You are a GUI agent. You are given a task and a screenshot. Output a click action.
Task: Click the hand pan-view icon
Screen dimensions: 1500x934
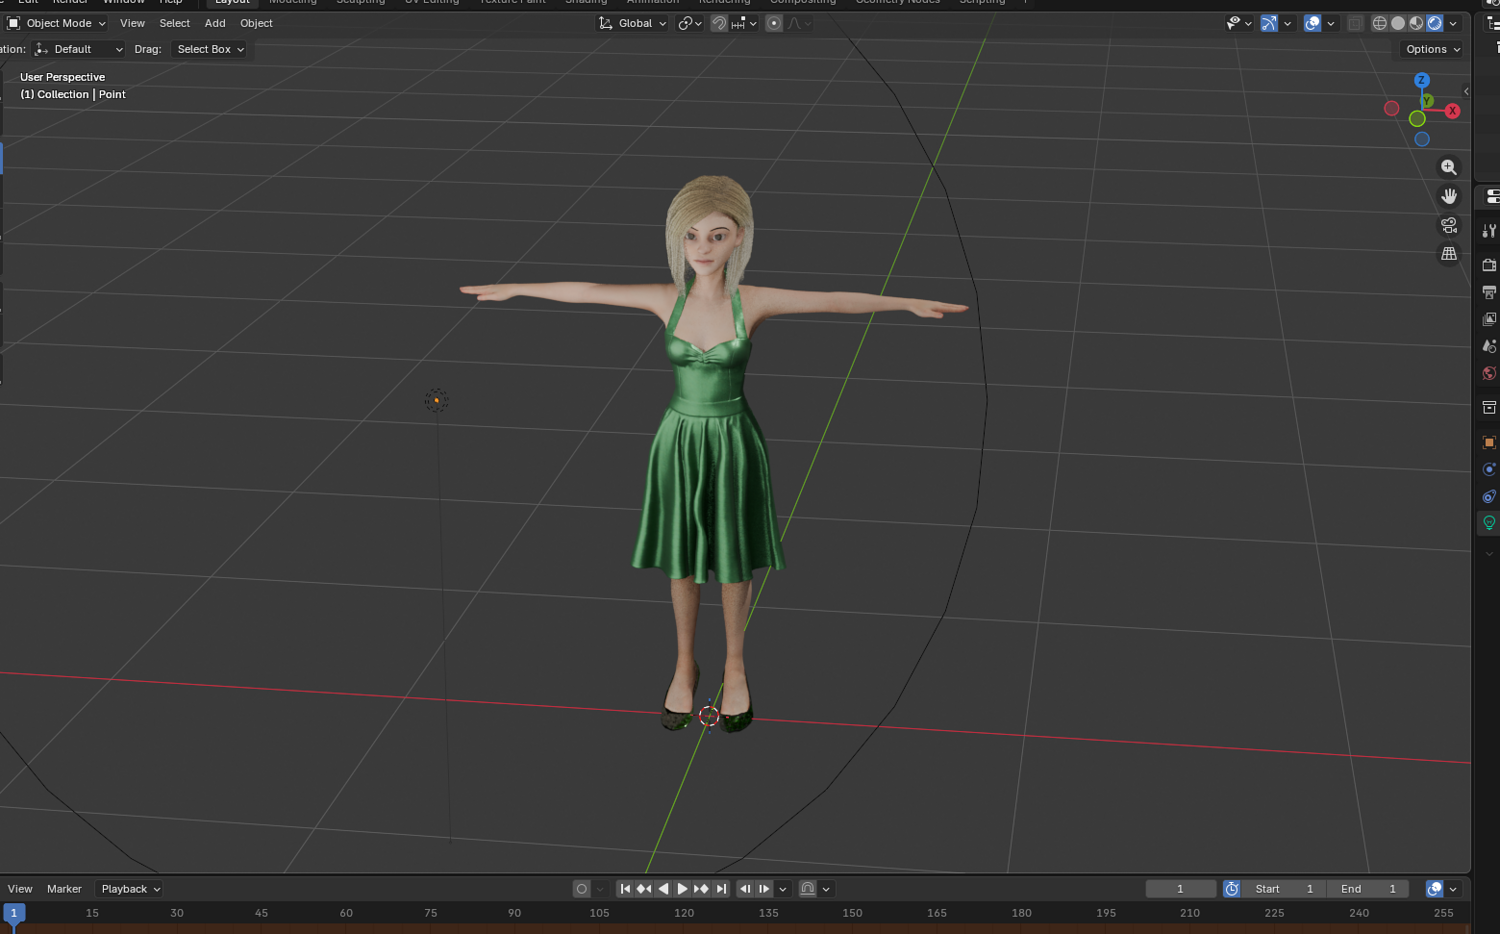coord(1448,196)
